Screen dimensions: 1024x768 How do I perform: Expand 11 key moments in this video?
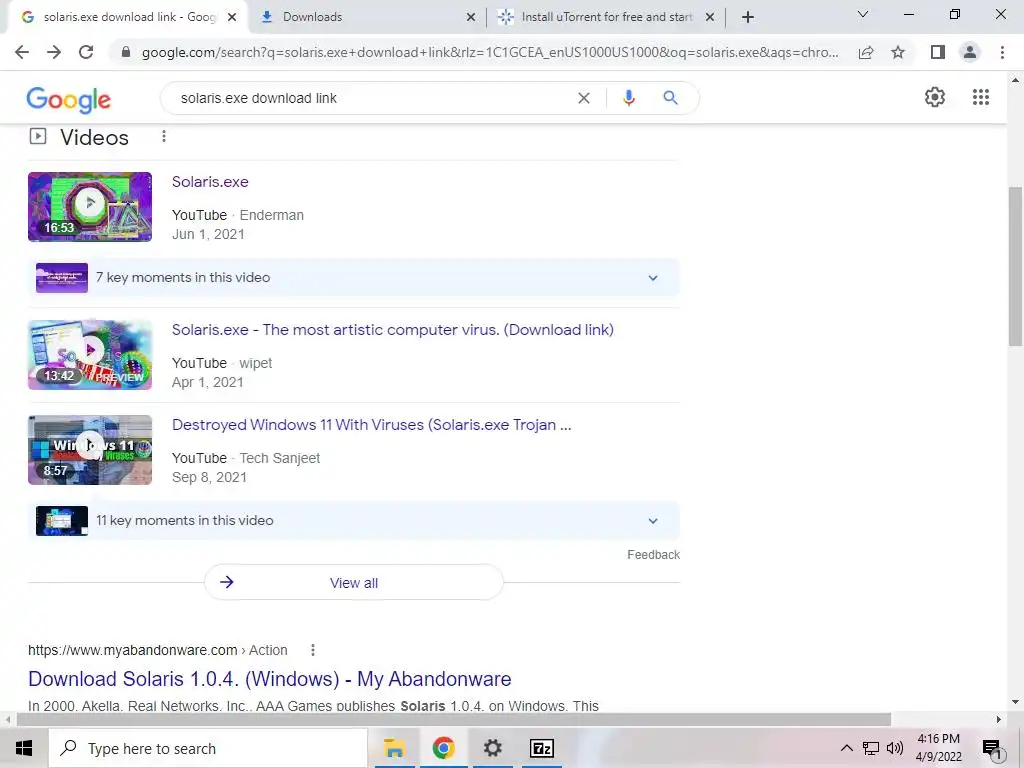(354, 520)
